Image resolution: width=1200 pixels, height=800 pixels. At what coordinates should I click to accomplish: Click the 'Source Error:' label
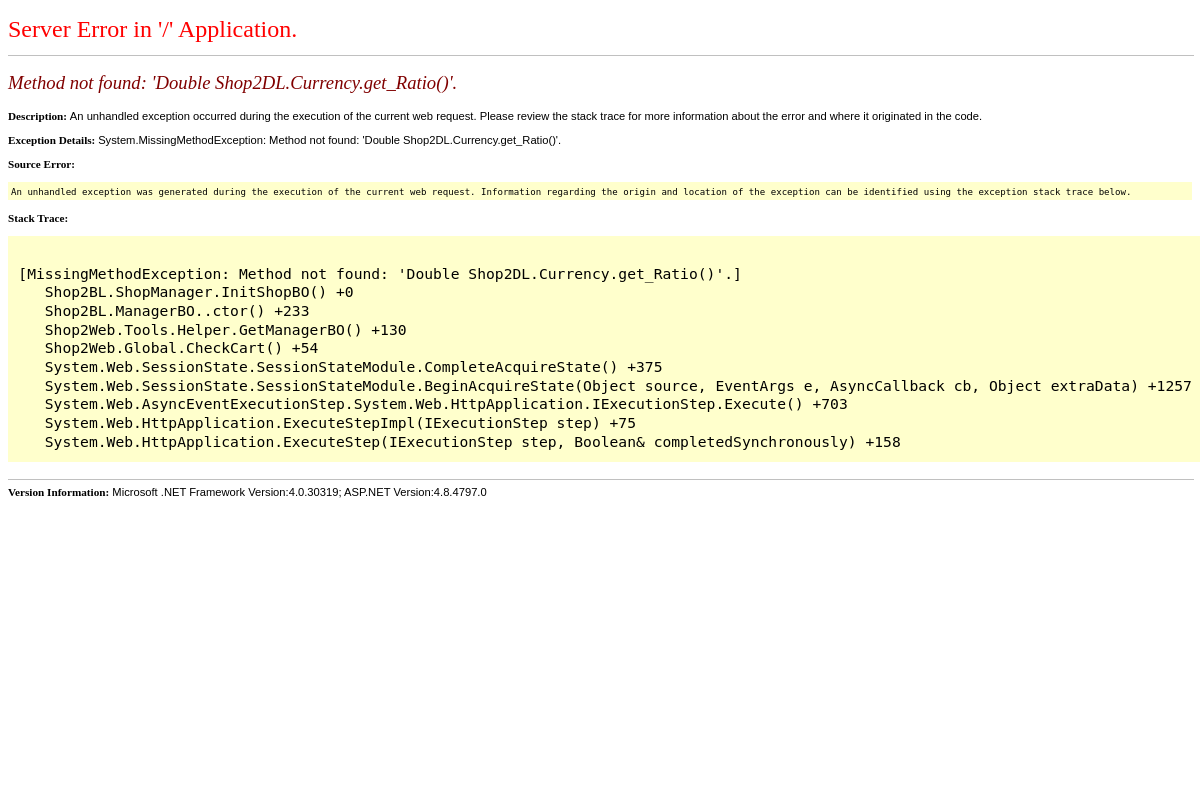(x=41, y=164)
